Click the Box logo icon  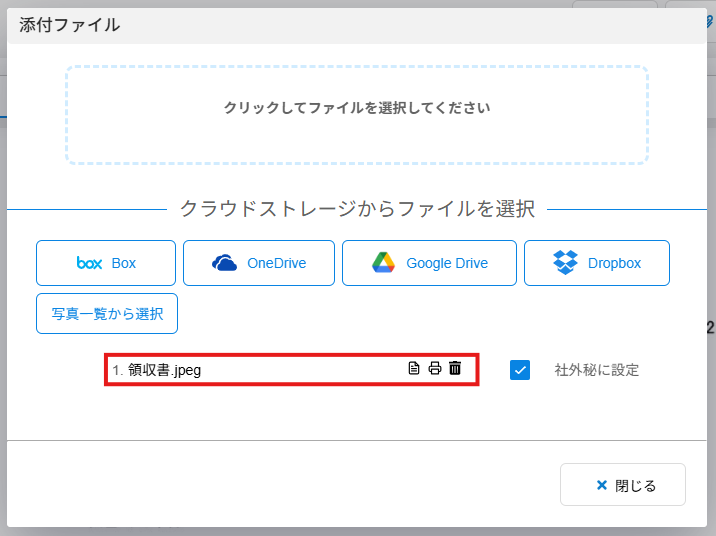click(90, 263)
